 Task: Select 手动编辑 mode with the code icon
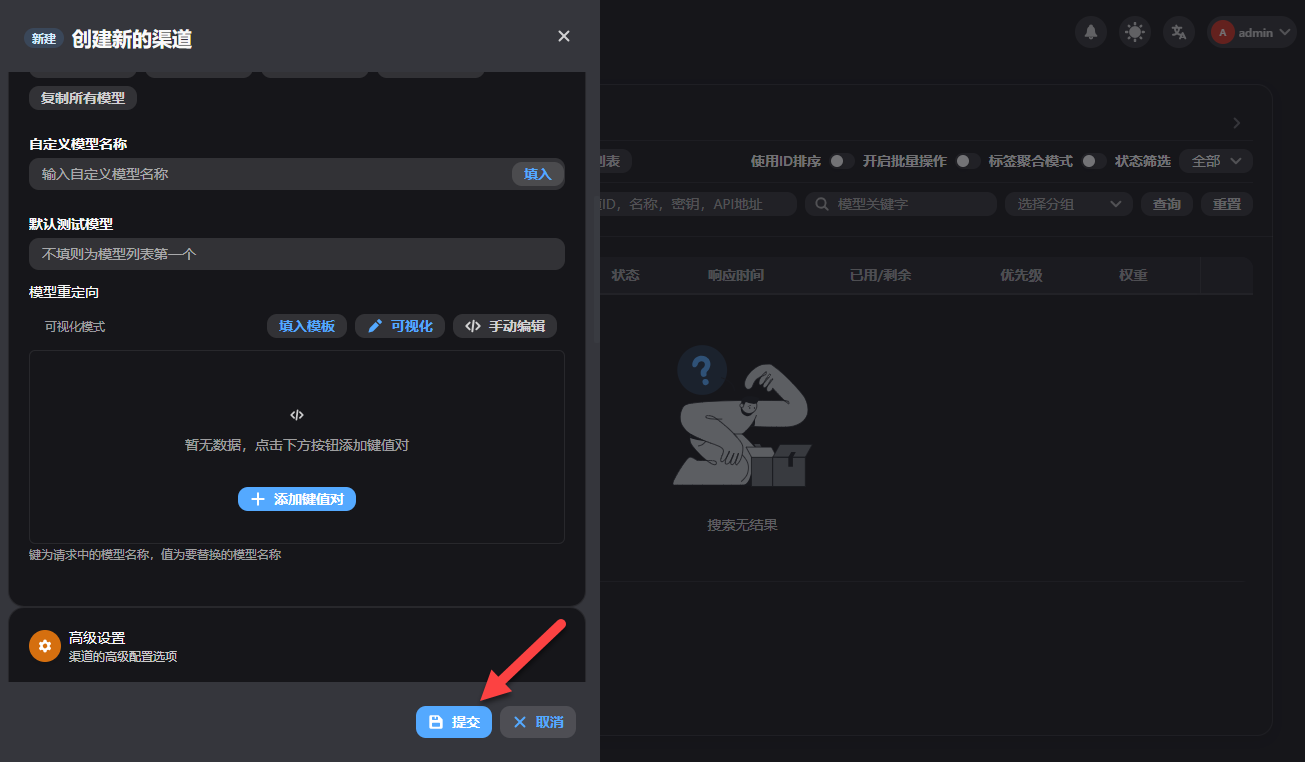click(505, 325)
